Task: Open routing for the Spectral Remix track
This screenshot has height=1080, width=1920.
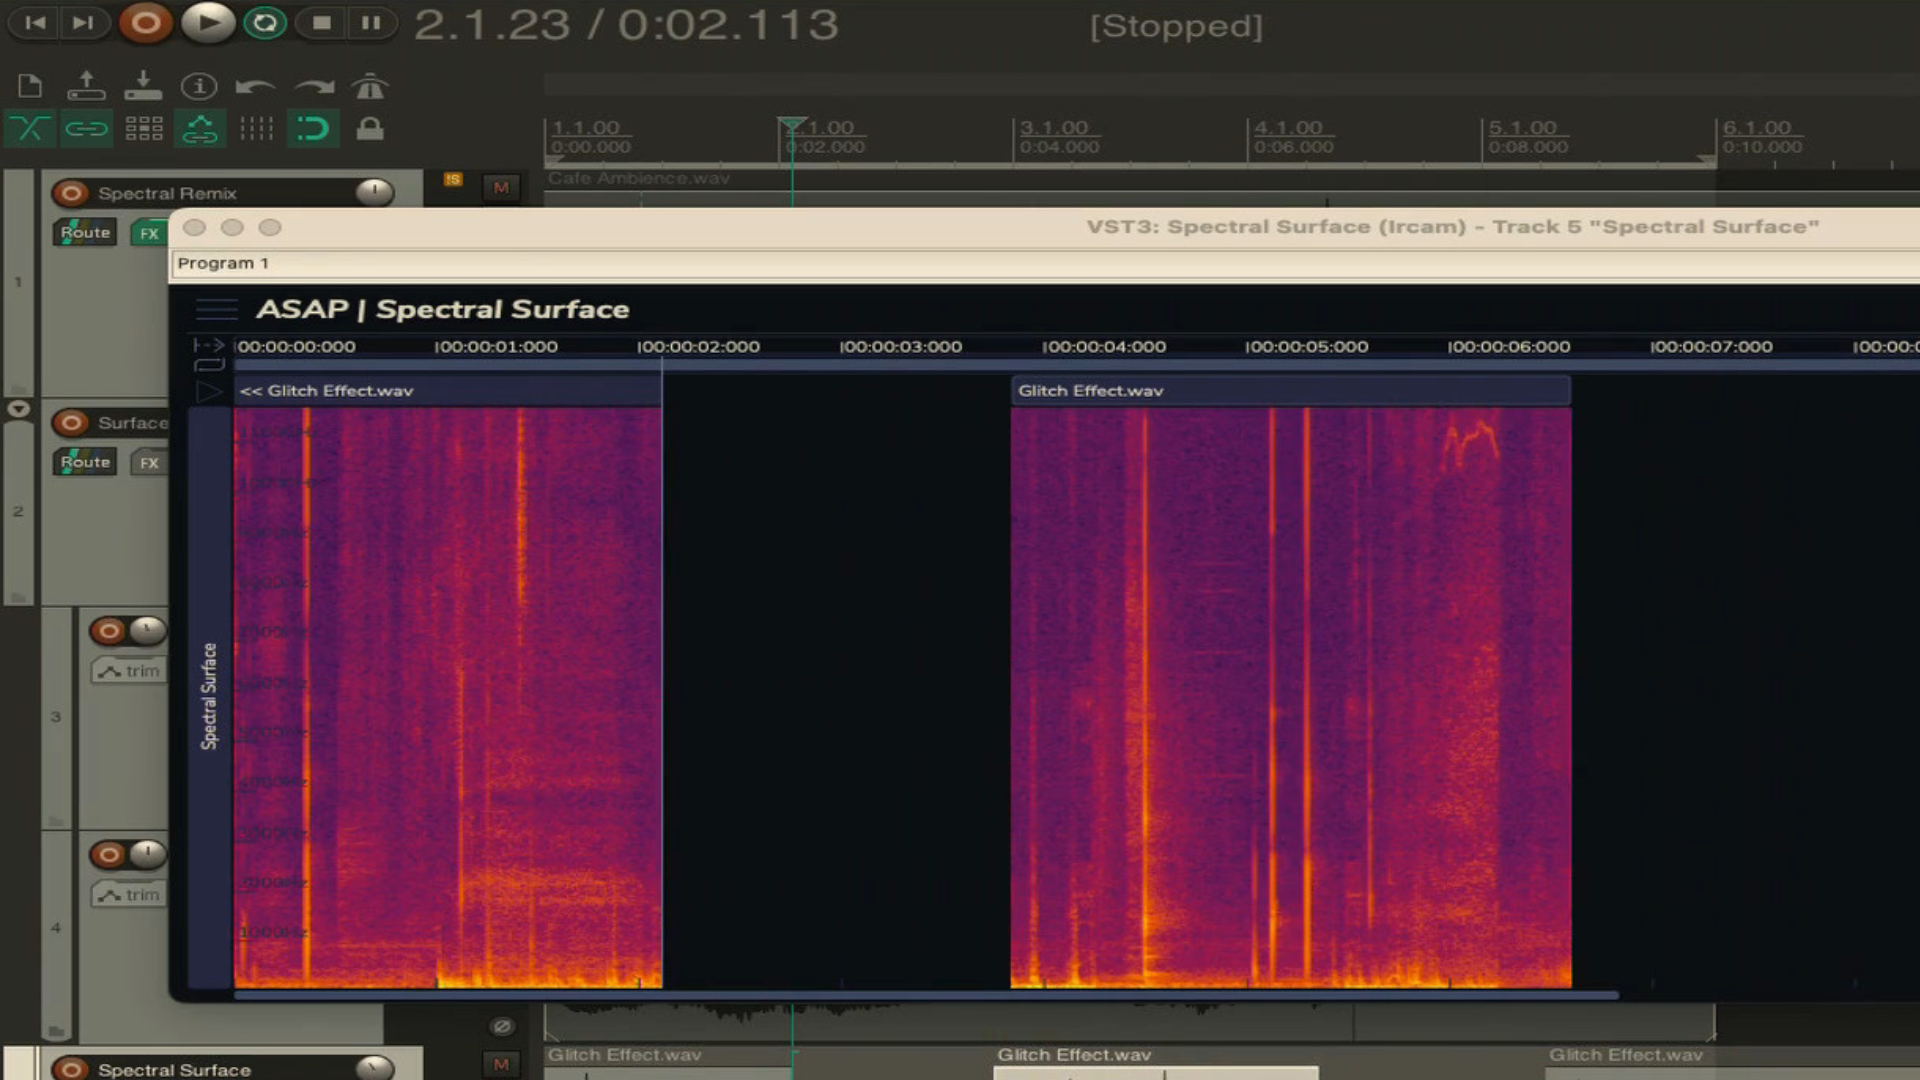Action: [84, 232]
